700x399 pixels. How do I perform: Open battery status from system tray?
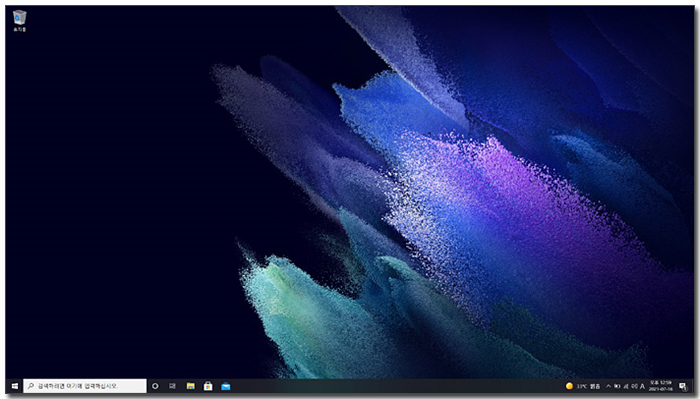click(617, 386)
